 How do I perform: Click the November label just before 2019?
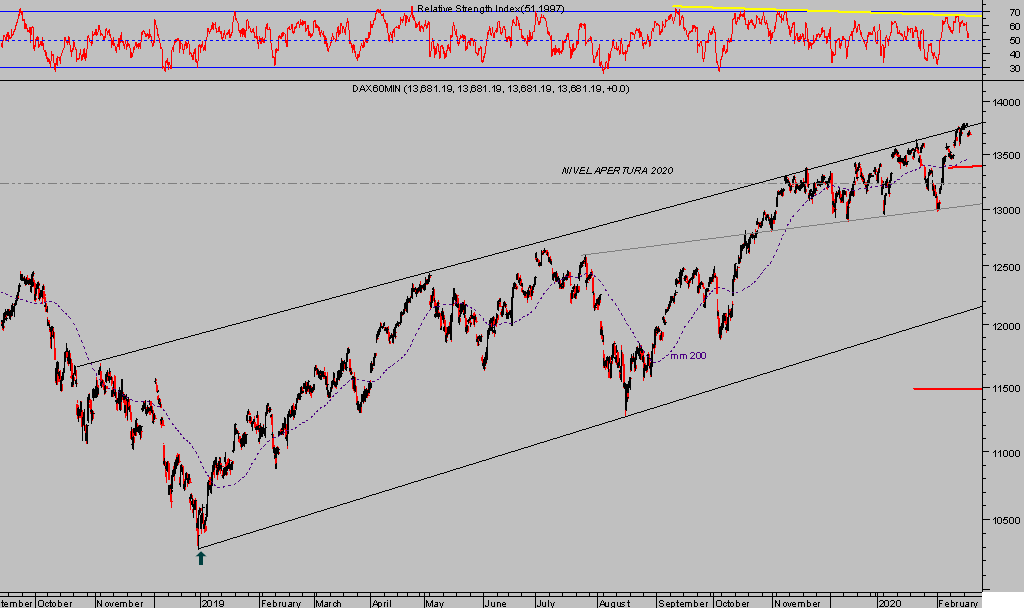click(120, 603)
